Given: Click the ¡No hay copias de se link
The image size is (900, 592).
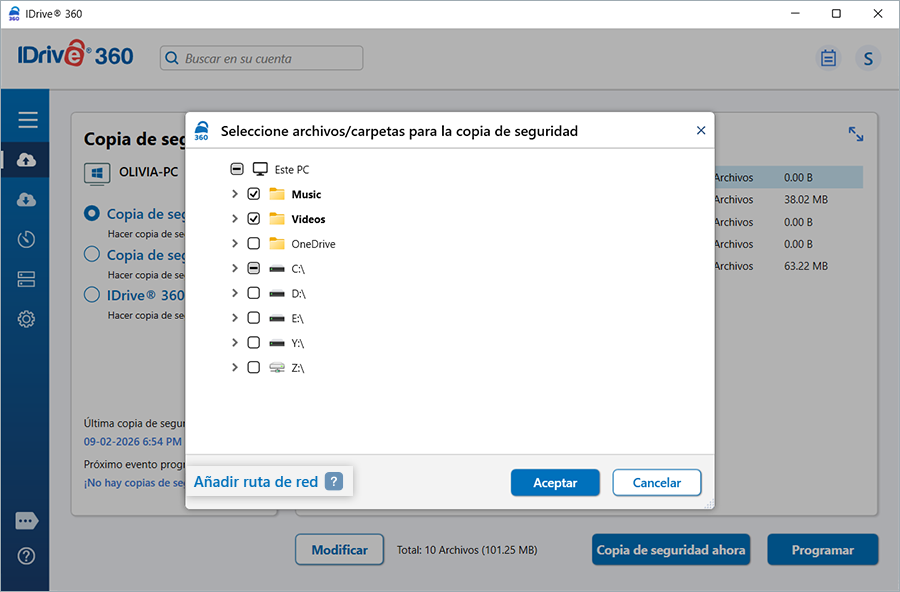Looking at the screenshot, I should coord(134,483).
